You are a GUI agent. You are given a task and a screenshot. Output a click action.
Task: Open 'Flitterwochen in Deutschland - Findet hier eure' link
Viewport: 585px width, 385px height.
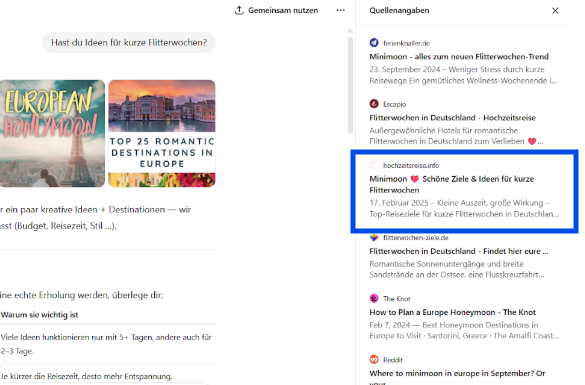click(x=459, y=251)
